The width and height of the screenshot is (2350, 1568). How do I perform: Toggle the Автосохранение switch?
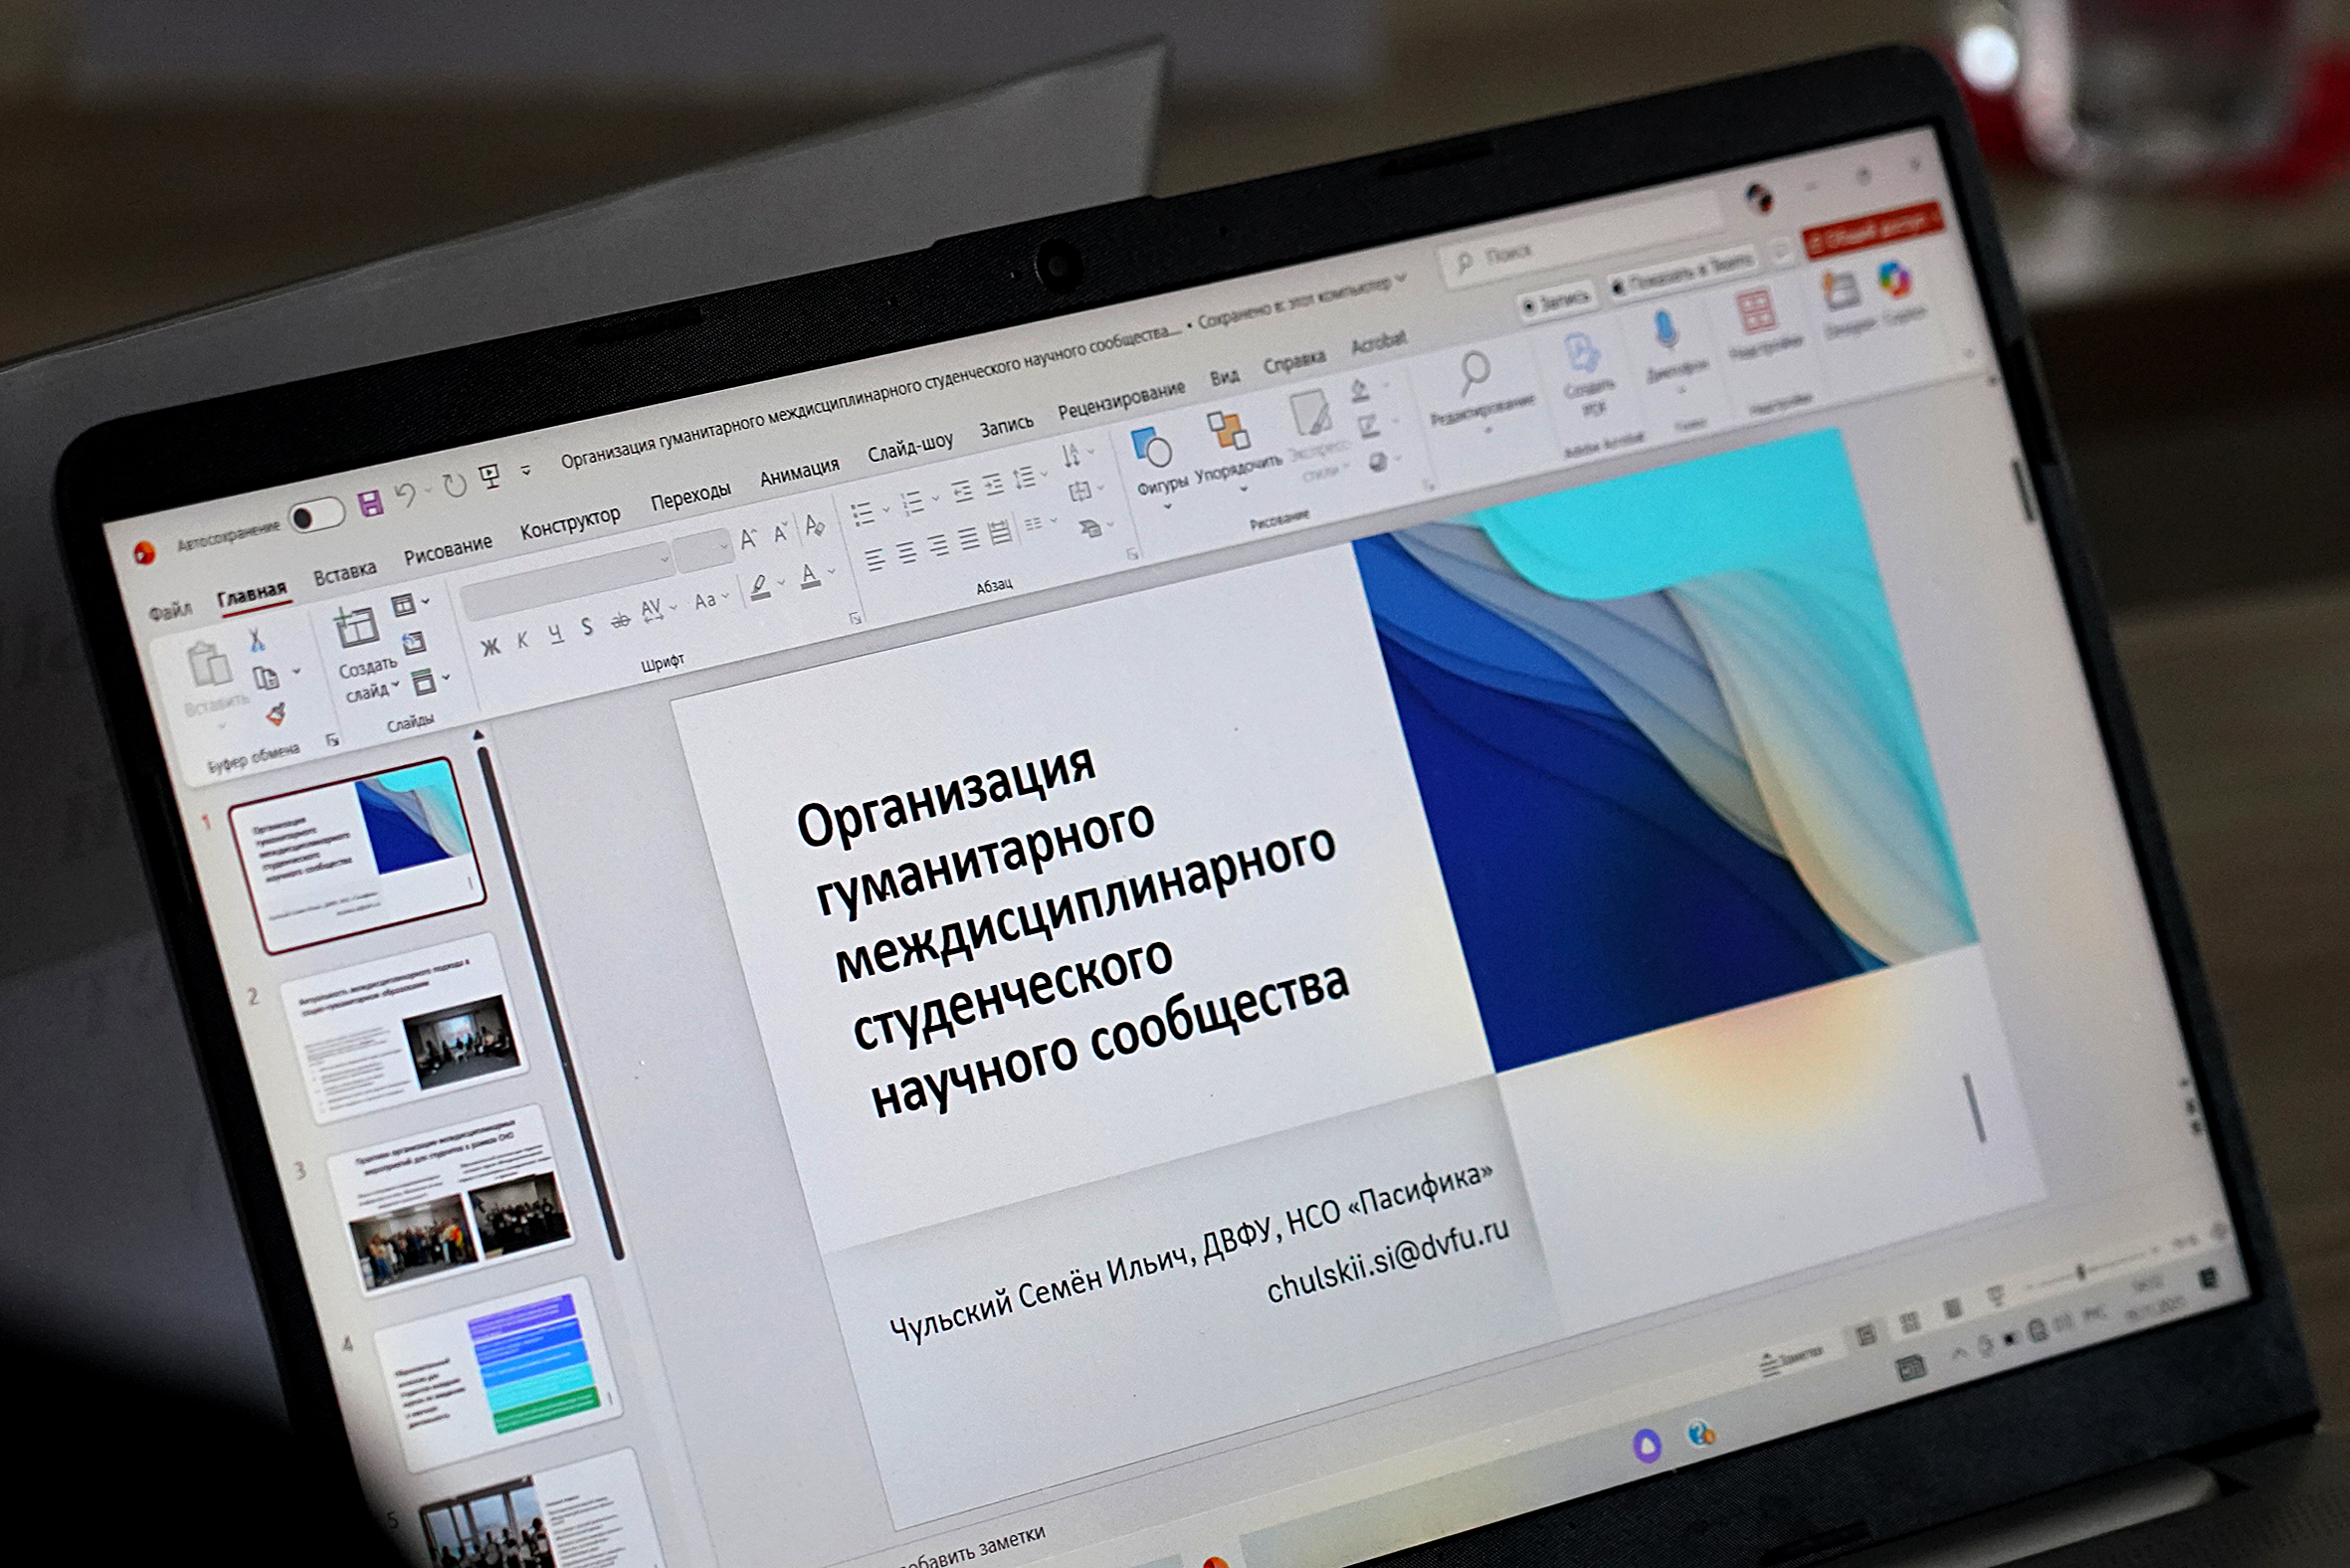pos(316,517)
